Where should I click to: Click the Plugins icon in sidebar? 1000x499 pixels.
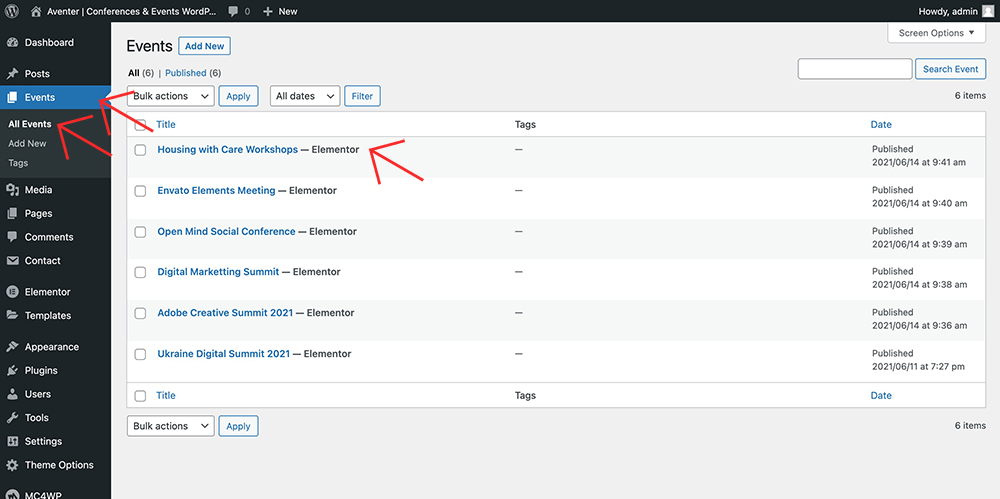(12, 371)
